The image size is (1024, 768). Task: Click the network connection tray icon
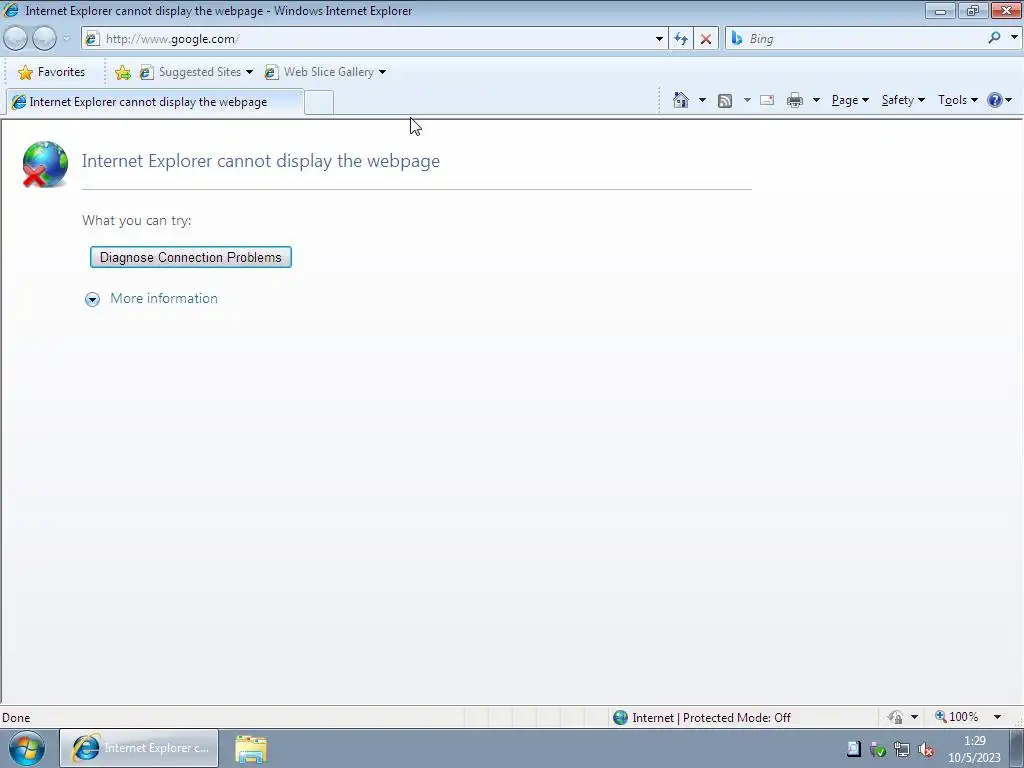(902, 749)
